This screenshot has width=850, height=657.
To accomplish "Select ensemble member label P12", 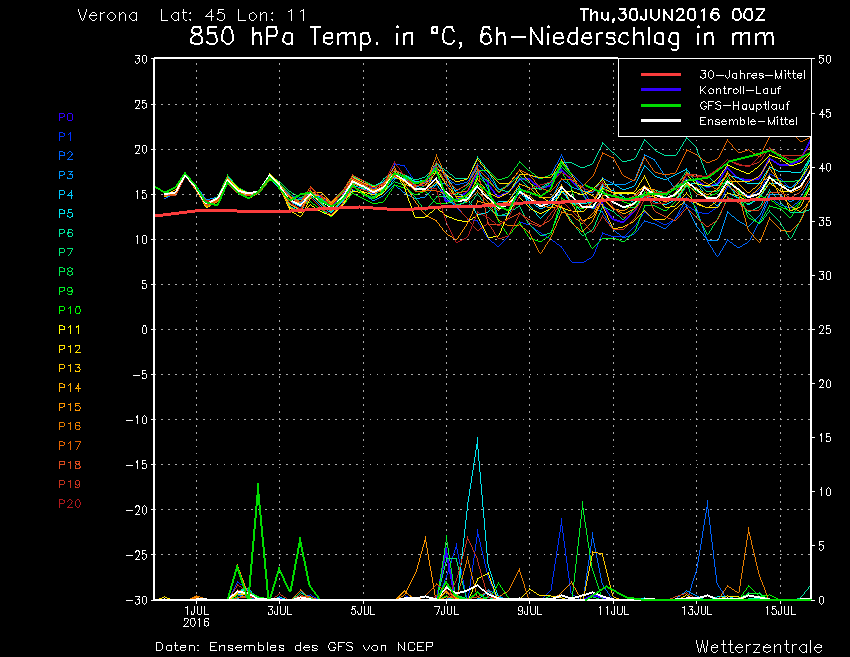I will pos(70,349).
